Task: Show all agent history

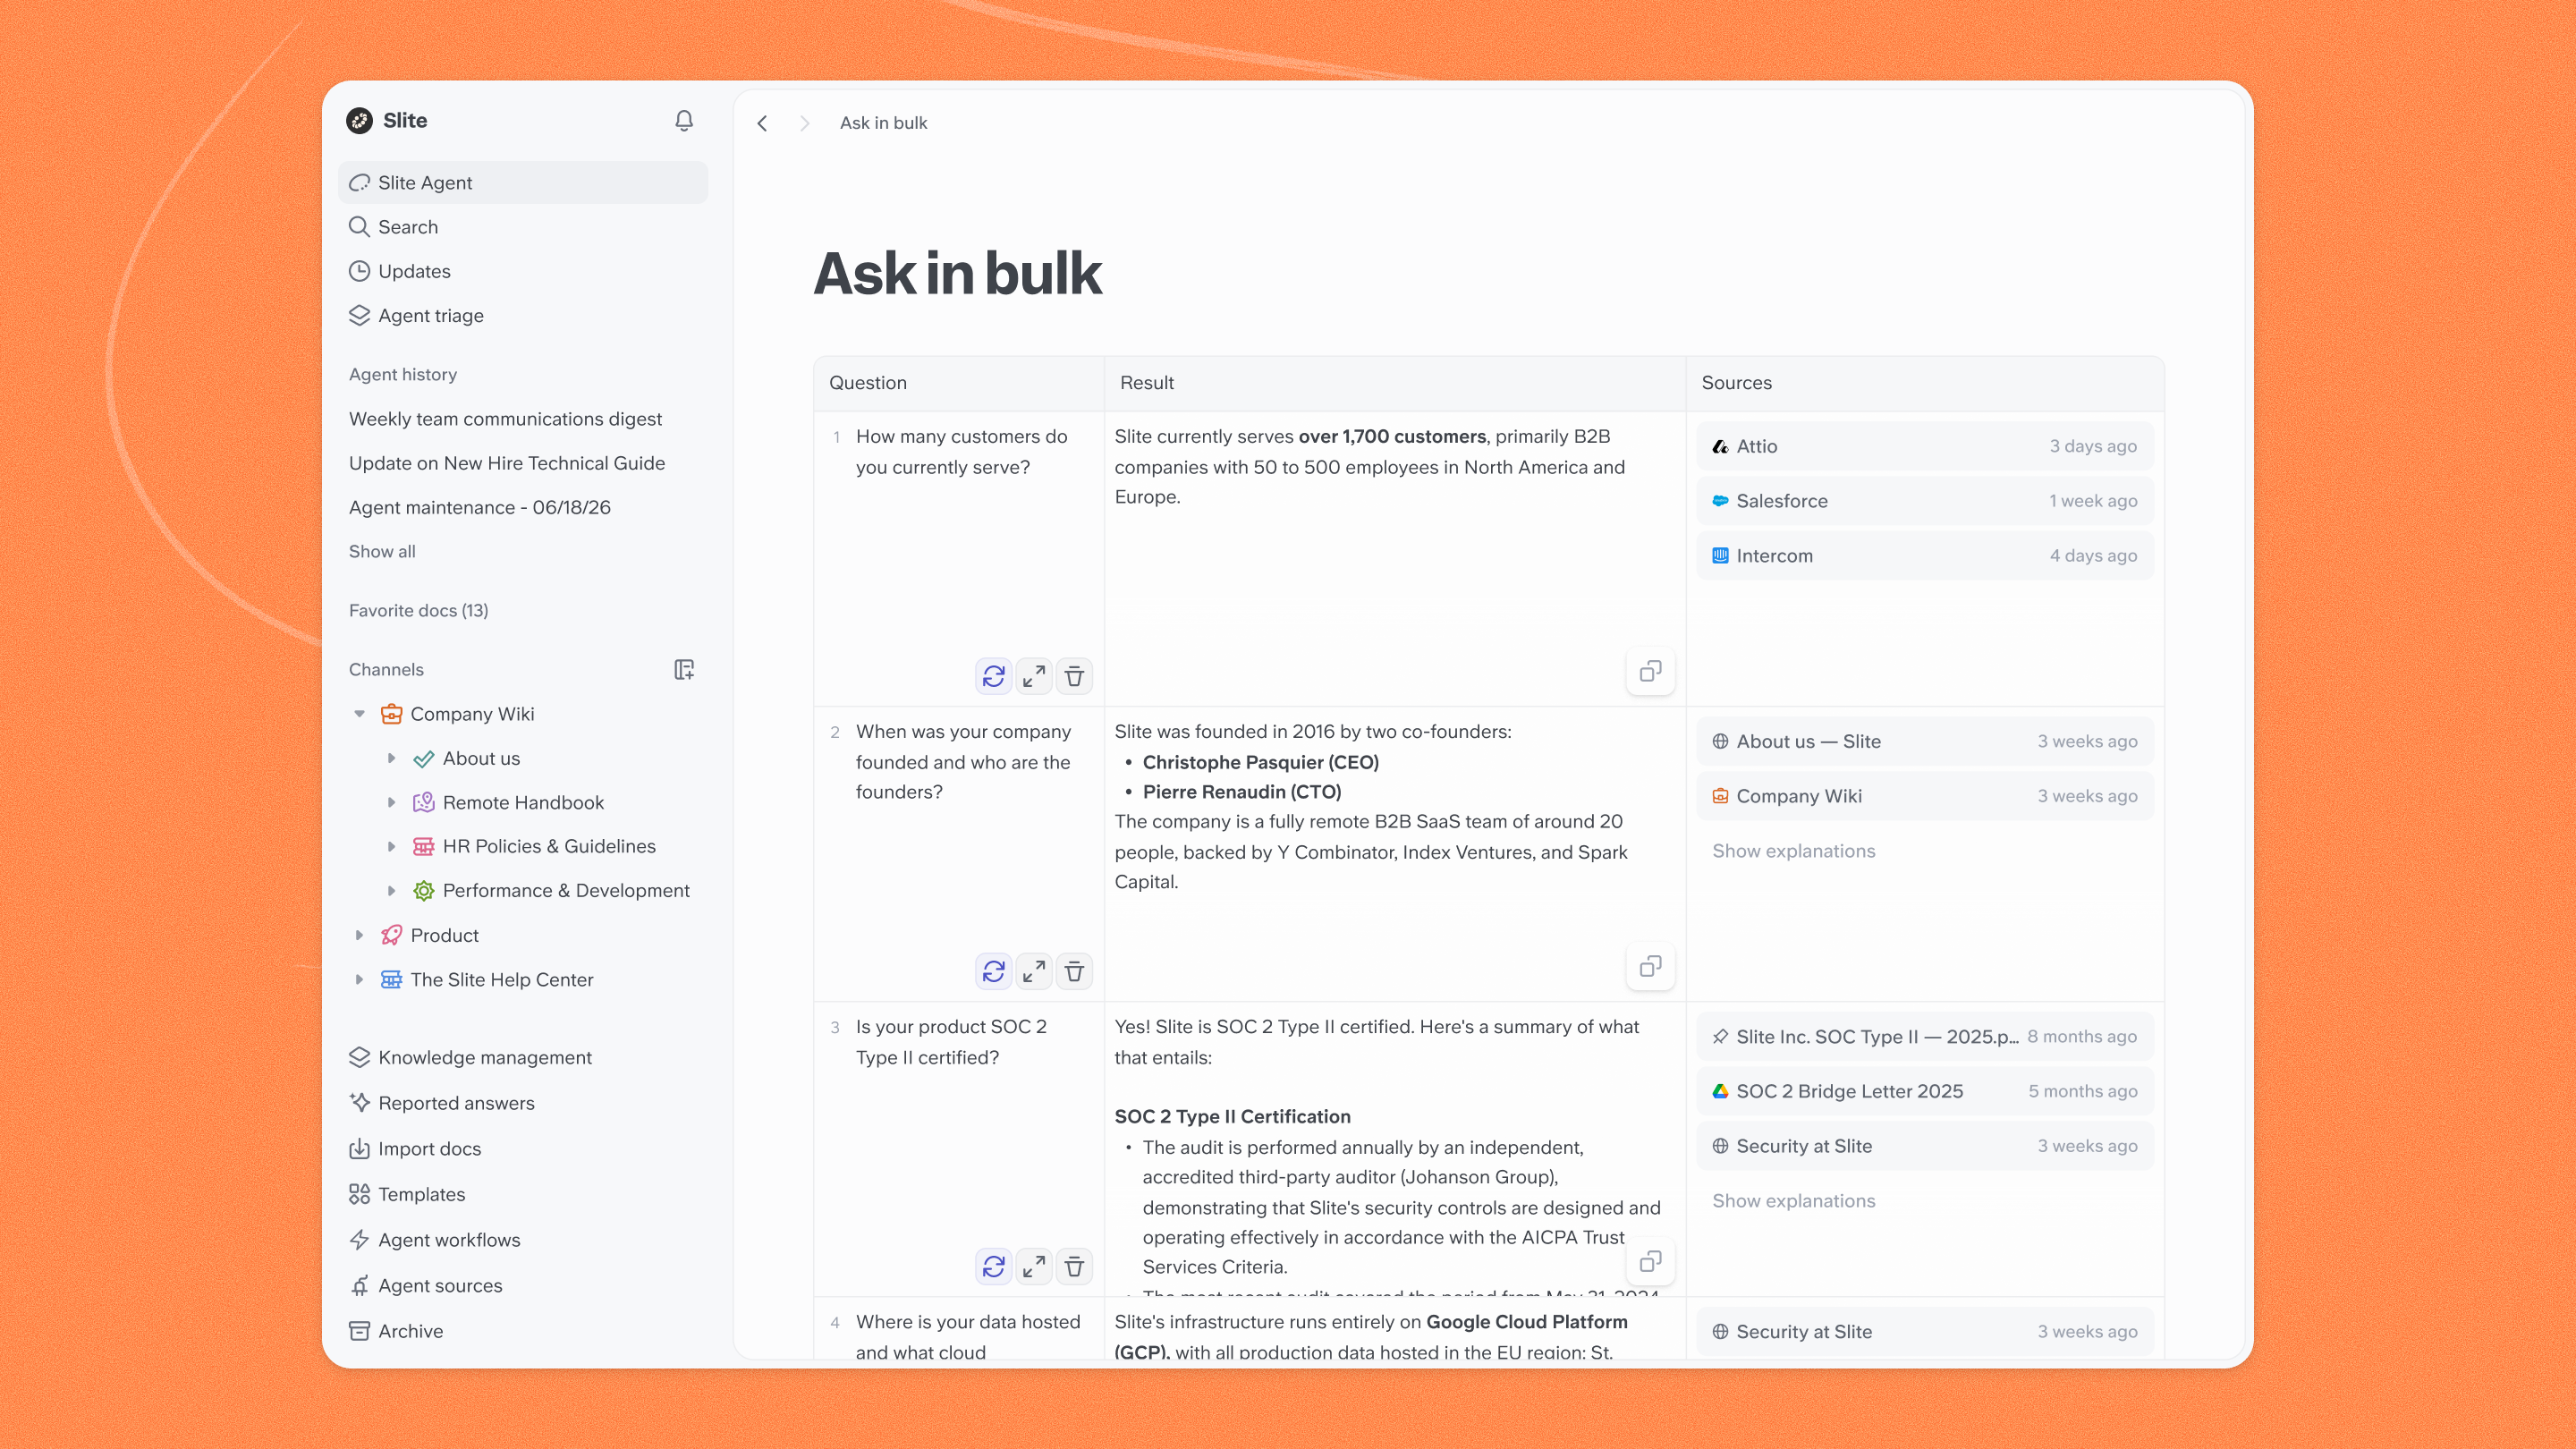Action: [x=382, y=551]
